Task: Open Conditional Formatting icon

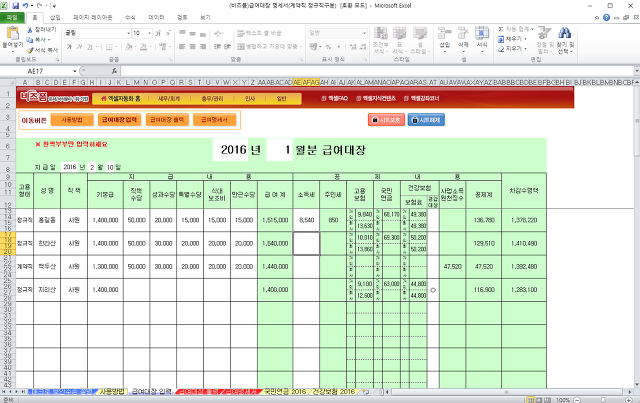Action: click(380, 33)
